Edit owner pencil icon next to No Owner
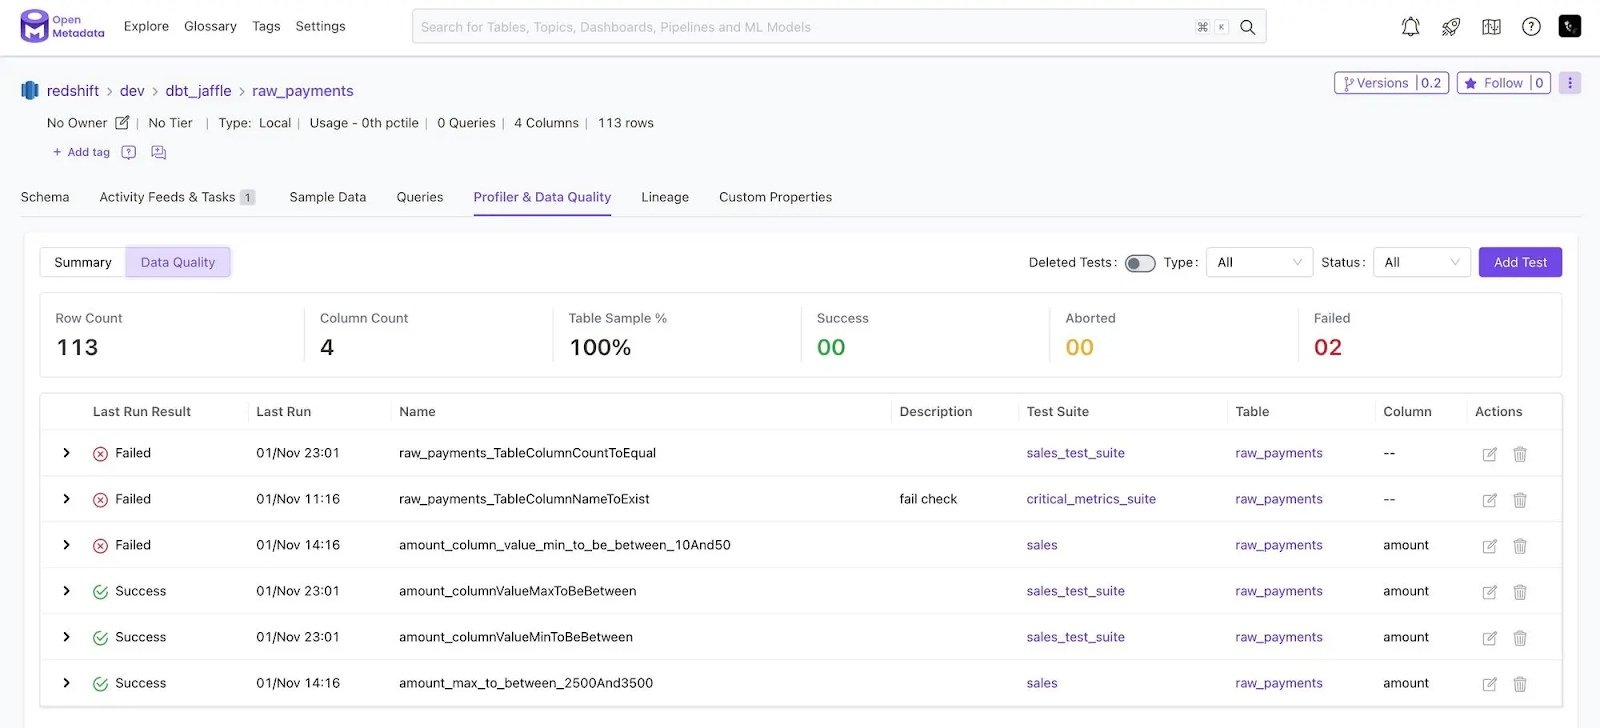Screen dimensions: 1600x728 tap(122, 123)
